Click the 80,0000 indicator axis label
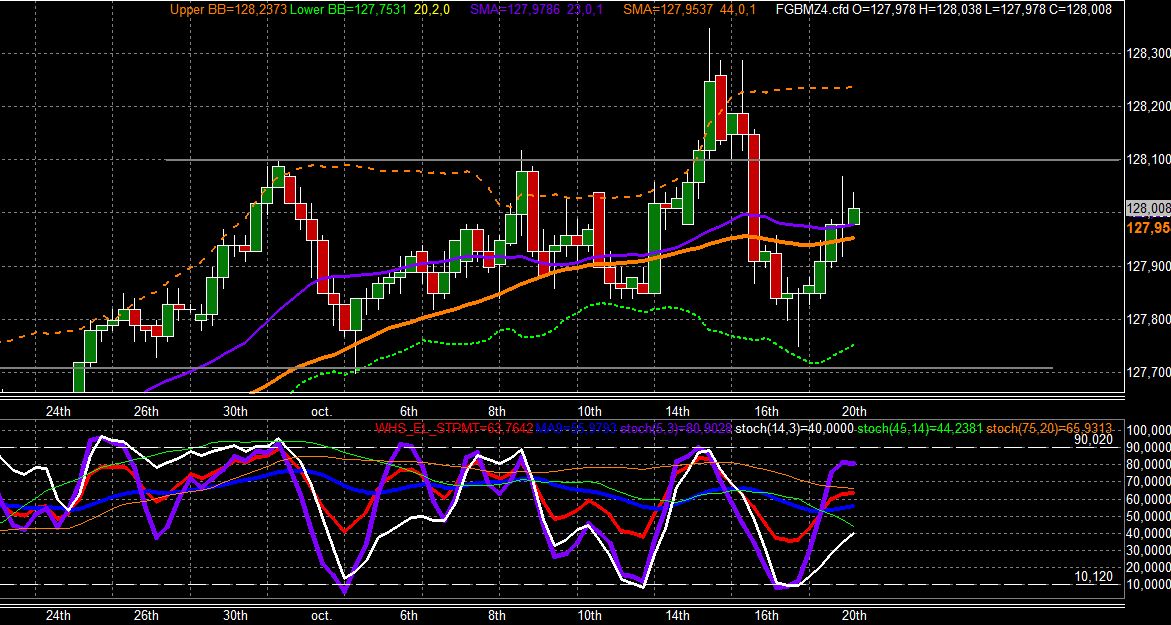This screenshot has width=1171, height=625. [1149, 464]
